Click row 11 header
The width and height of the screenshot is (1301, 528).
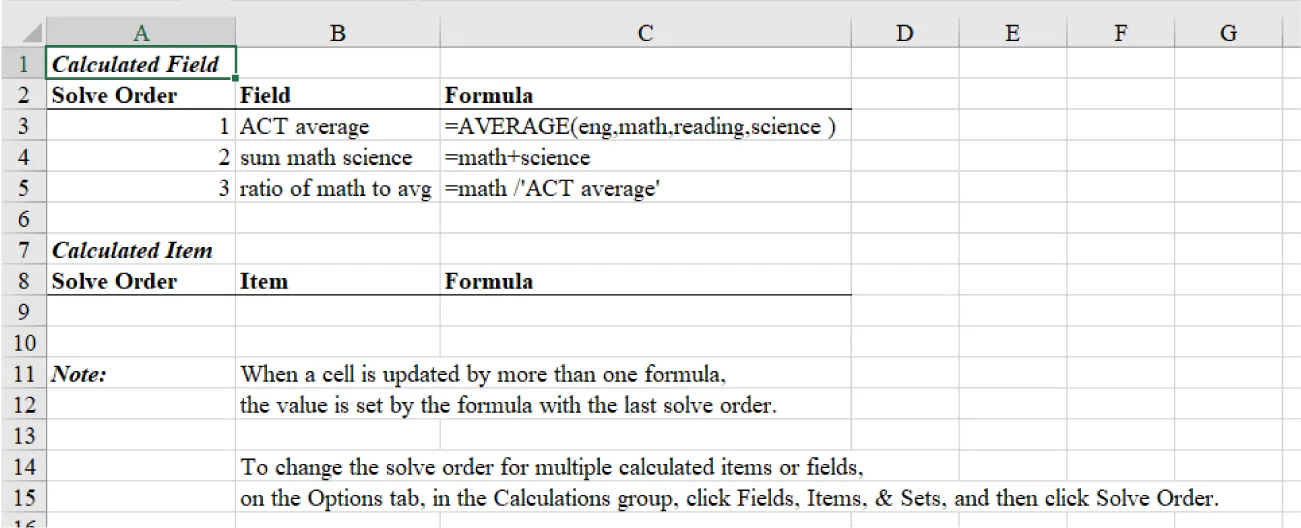[23, 375]
